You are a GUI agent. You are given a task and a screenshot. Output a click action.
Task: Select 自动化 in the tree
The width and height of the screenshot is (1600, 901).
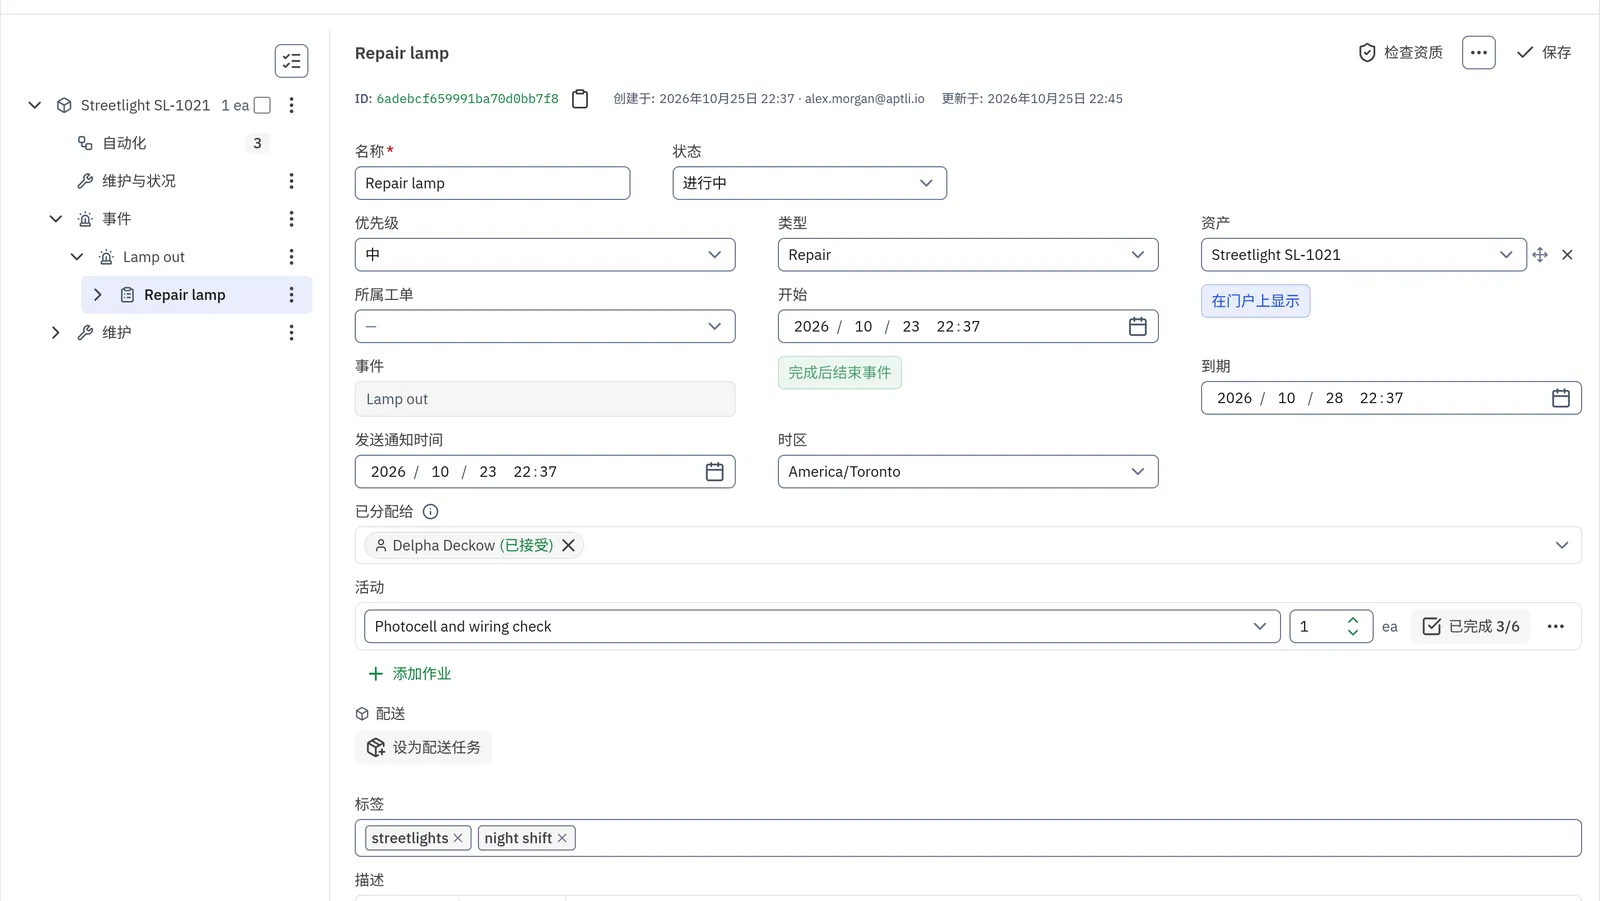[x=124, y=143]
